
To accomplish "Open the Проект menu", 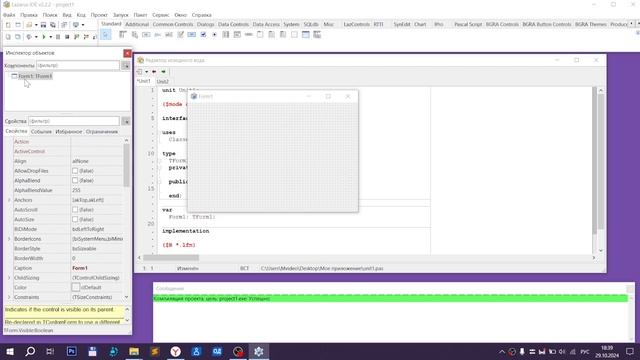I will coord(99,15).
